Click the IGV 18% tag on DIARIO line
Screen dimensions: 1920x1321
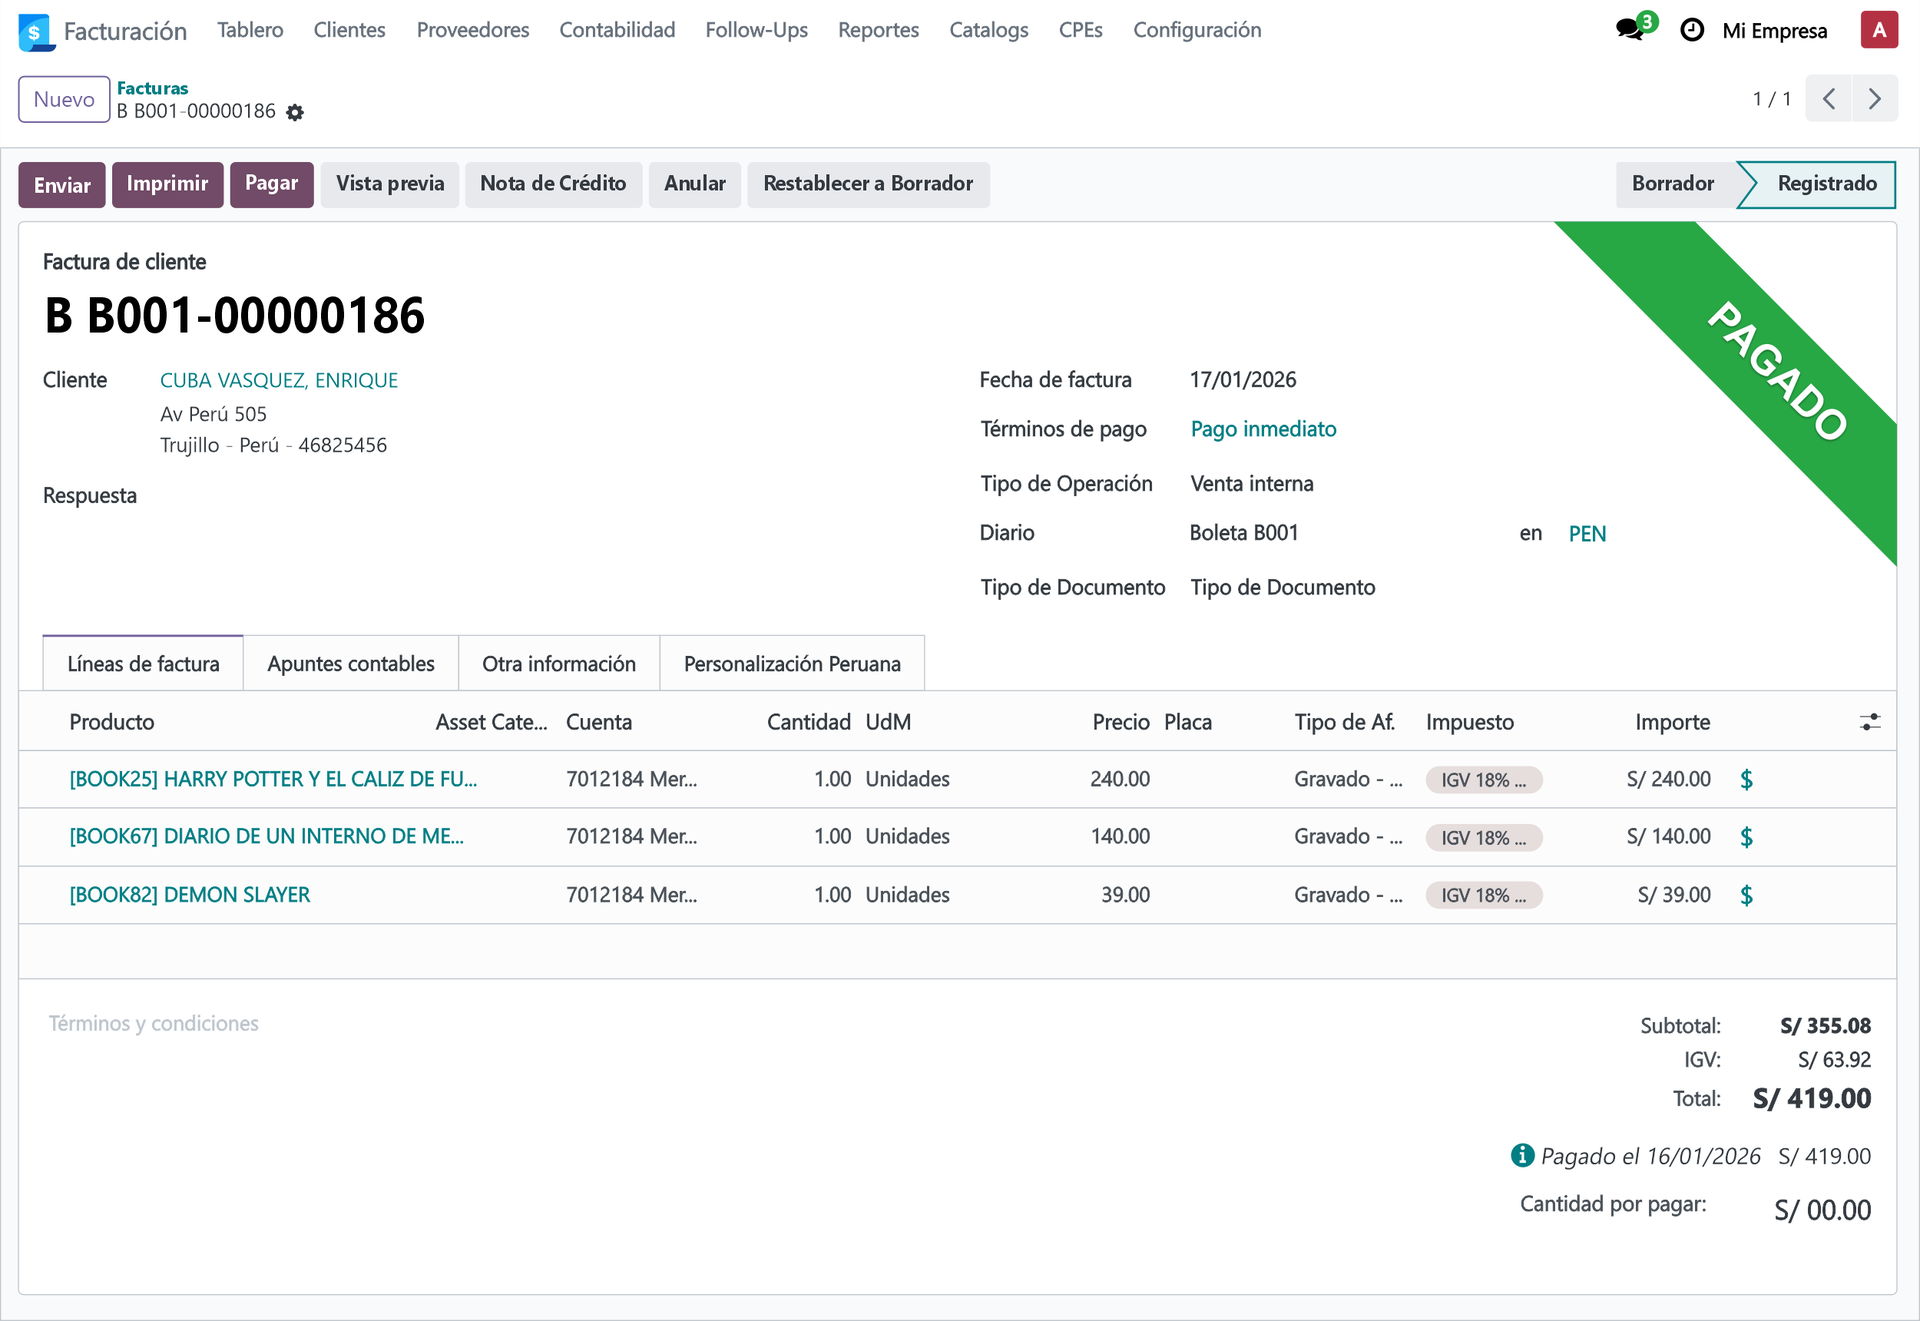click(1482, 837)
